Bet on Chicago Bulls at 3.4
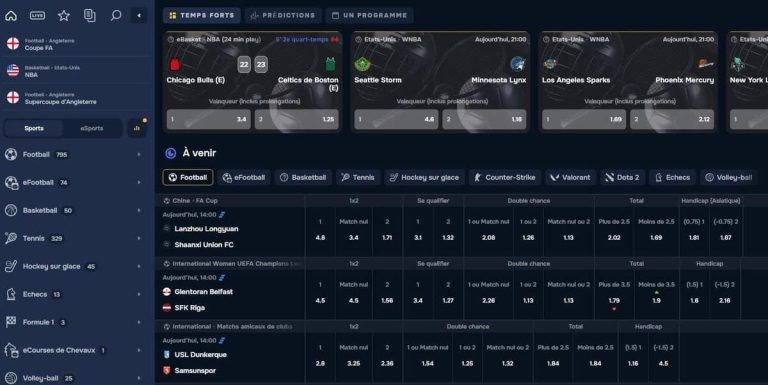Image resolution: width=768 pixels, height=385 pixels. [209, 119]
